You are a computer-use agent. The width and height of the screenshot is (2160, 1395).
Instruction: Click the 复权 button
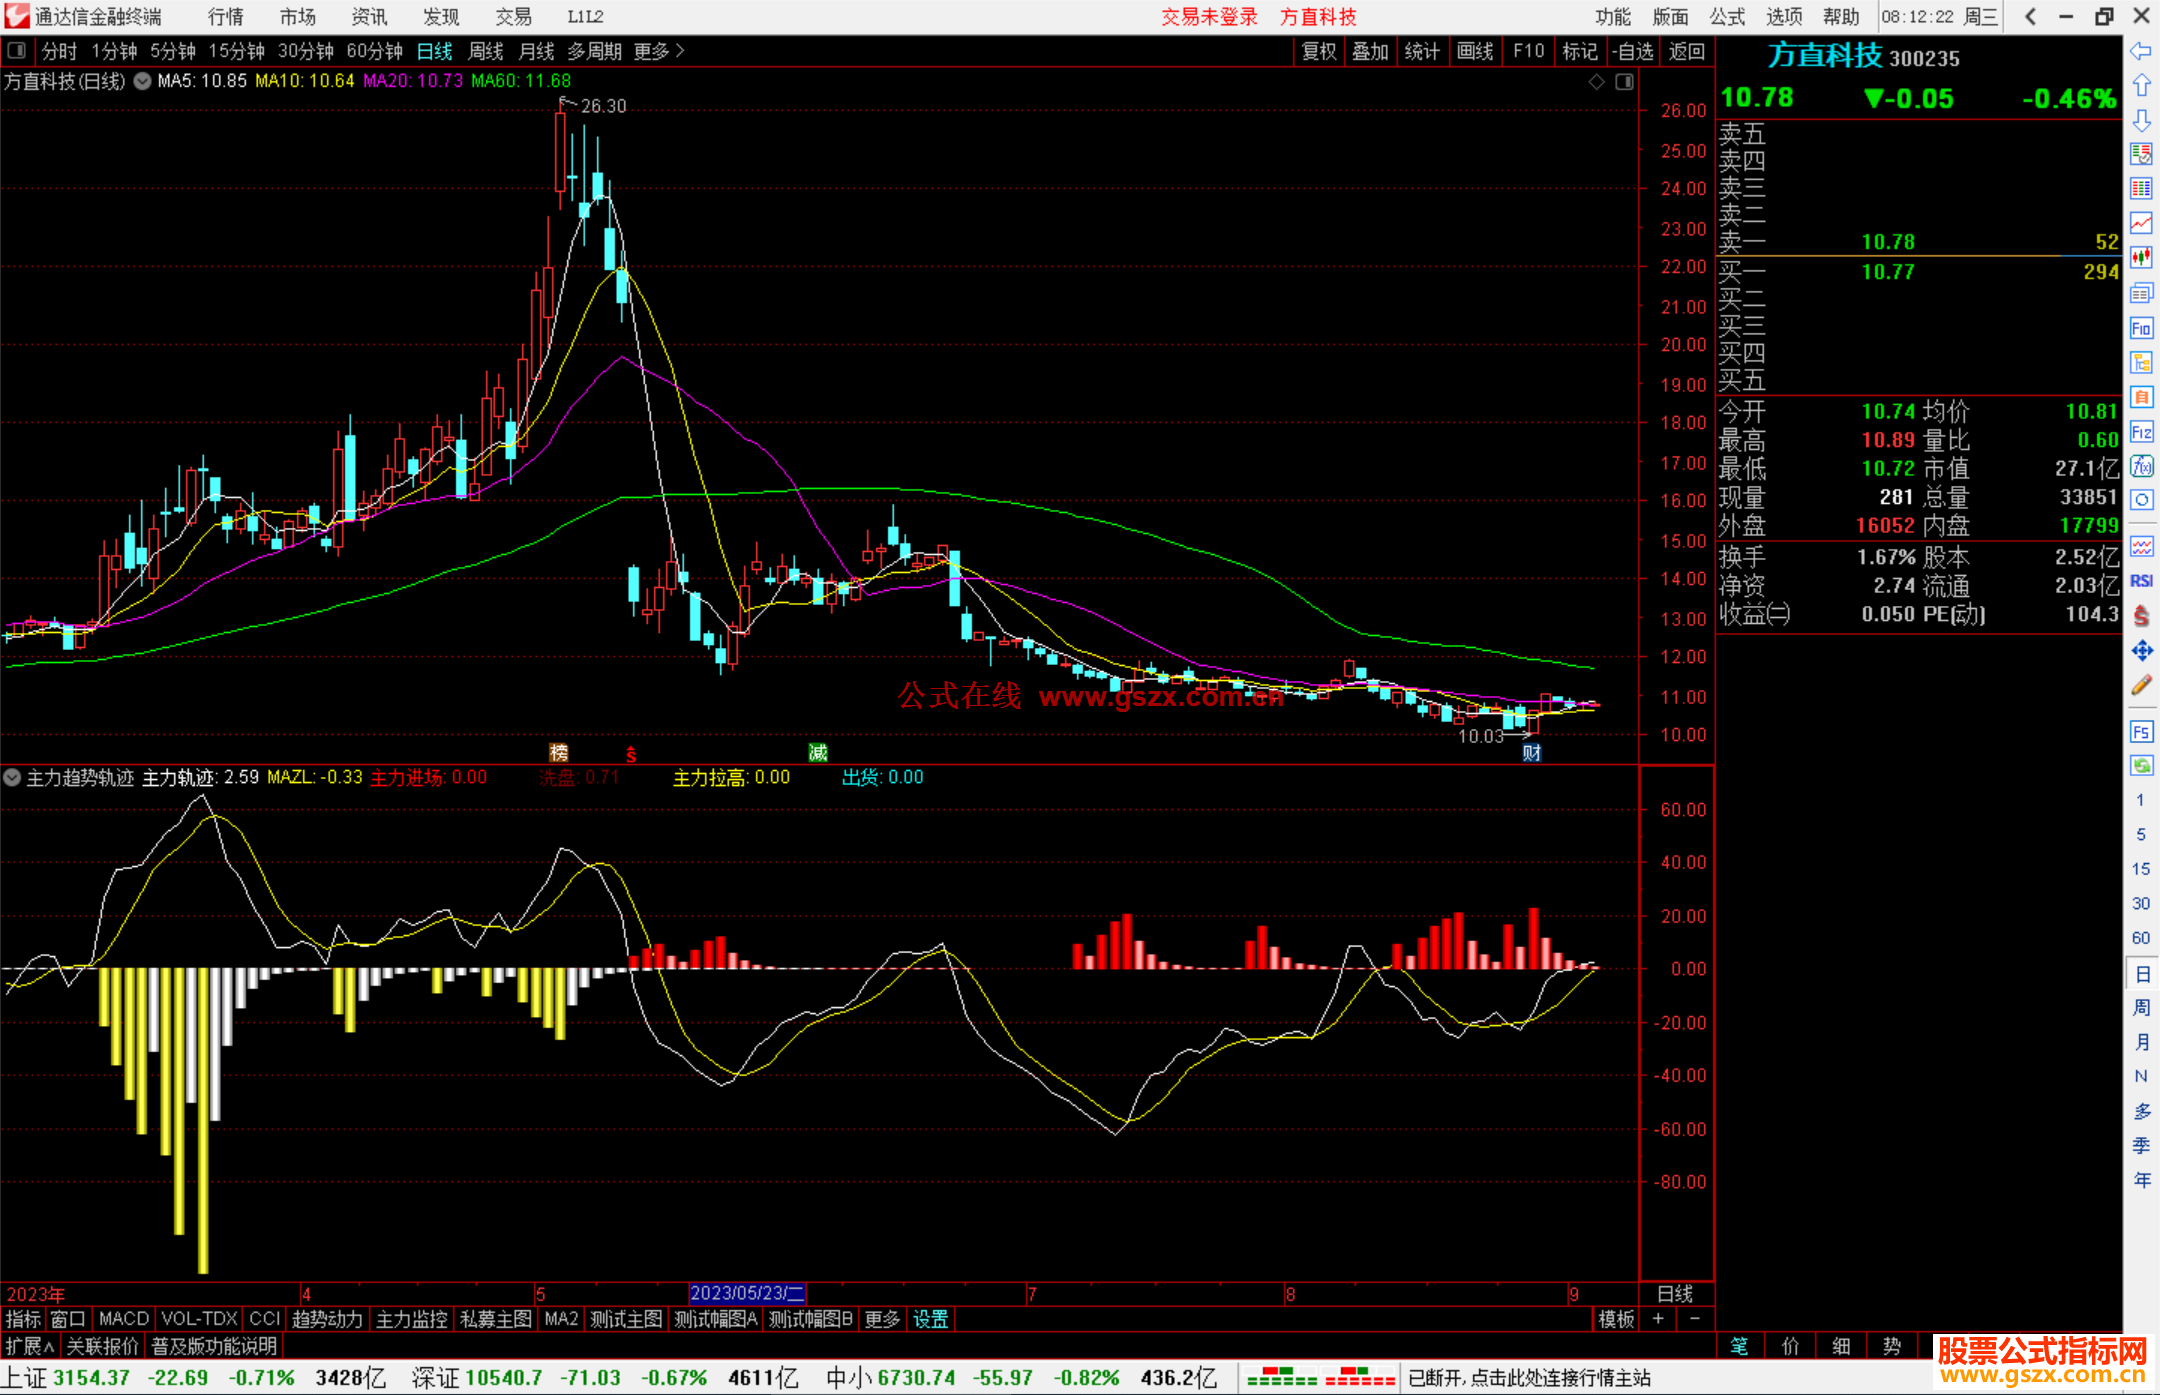[1318, 51]
